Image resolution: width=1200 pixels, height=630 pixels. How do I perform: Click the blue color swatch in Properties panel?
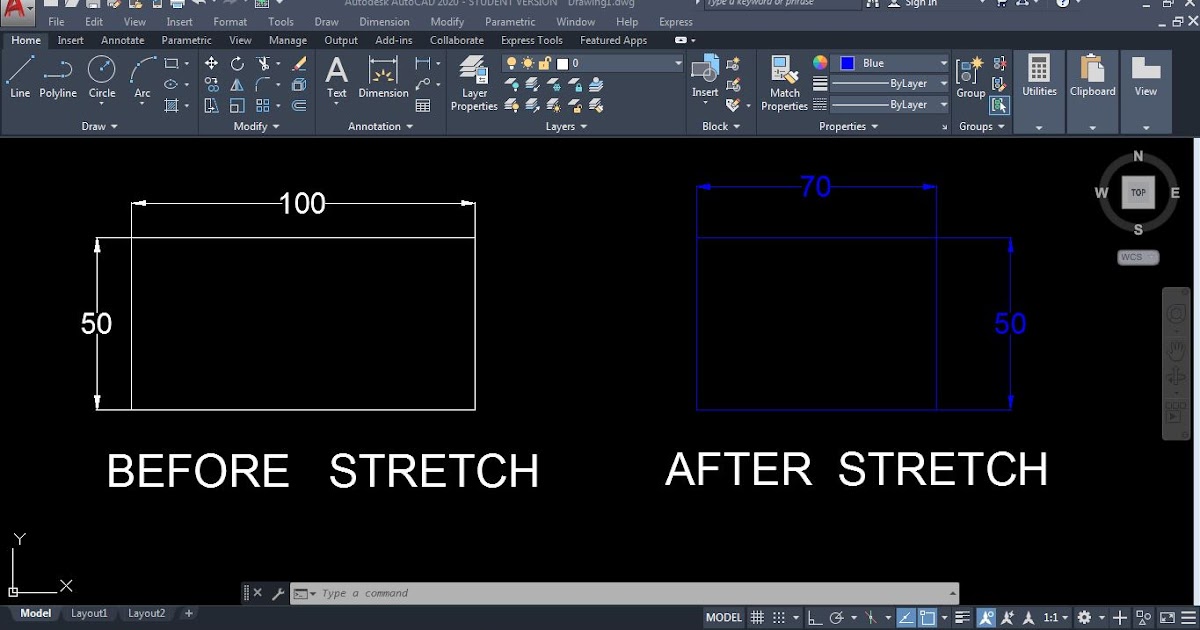850,62
